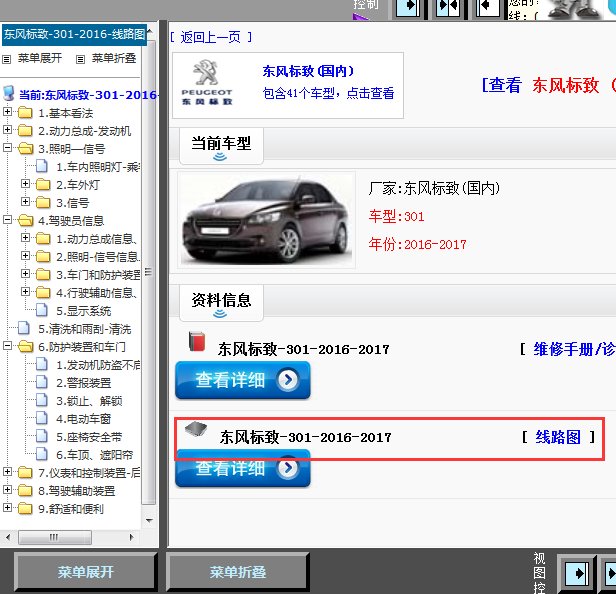616x594 pixels.
Task: Open the 5.座椅安全带 document
Action: coord(89,437)
